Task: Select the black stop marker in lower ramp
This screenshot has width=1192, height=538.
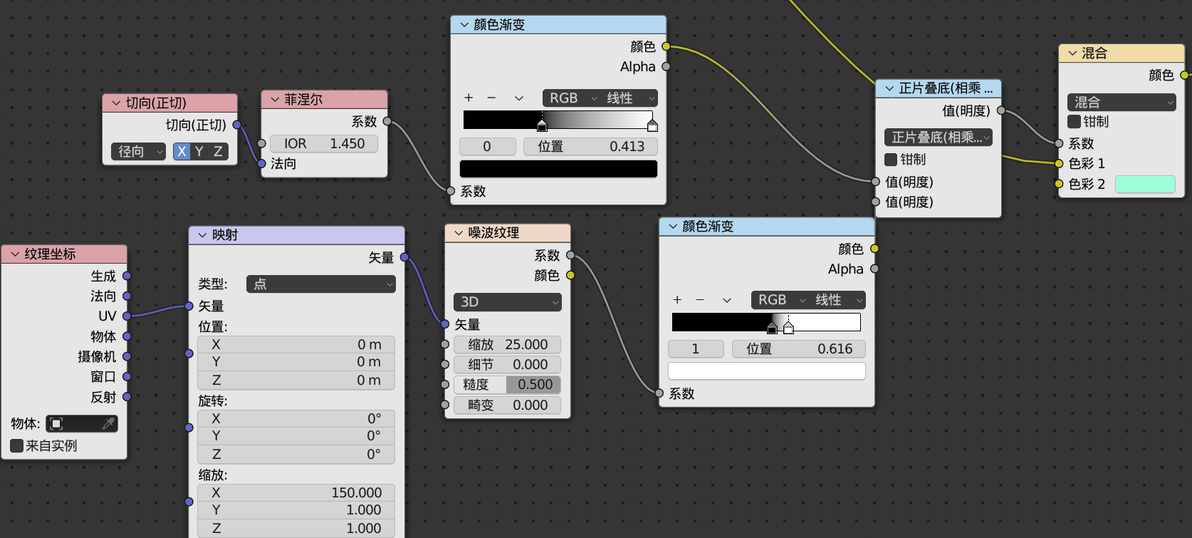Action: pyautogui.click(x=772, y=328)
